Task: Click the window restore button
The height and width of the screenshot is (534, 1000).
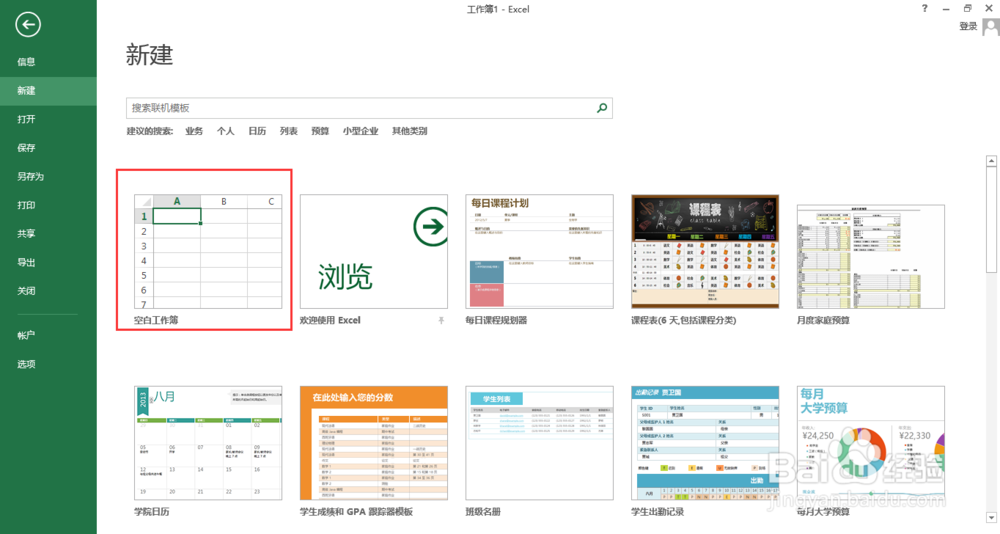Action: [967, 8]
